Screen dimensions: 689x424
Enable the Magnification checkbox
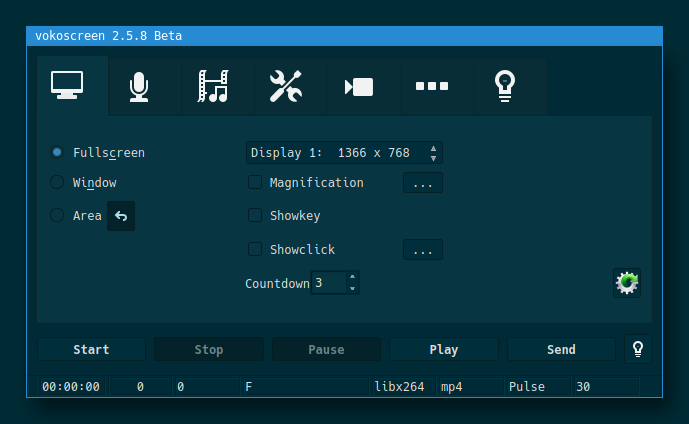(x=255, y=183)
